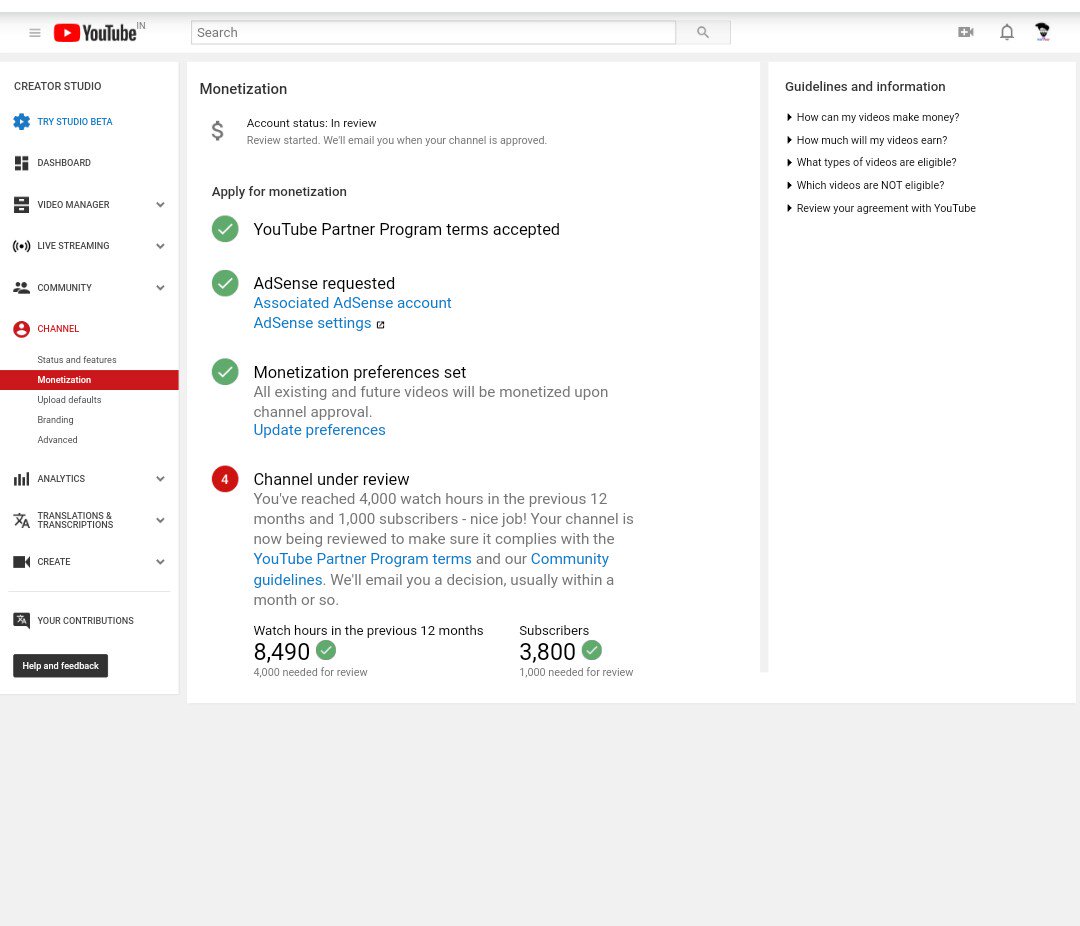1080x926 pixels.
Task: Expand the Analytics chevron
Action: 160,479
